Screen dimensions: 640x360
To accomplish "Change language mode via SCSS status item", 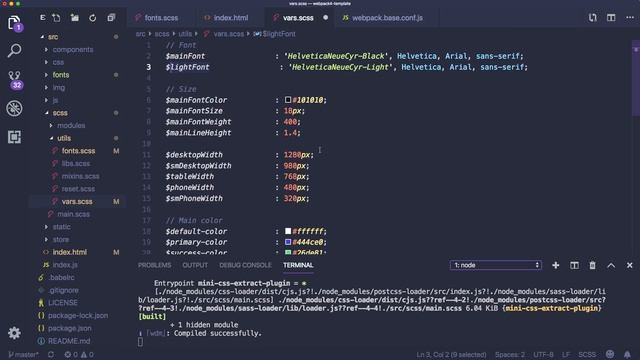I will [x=587, y=355].
